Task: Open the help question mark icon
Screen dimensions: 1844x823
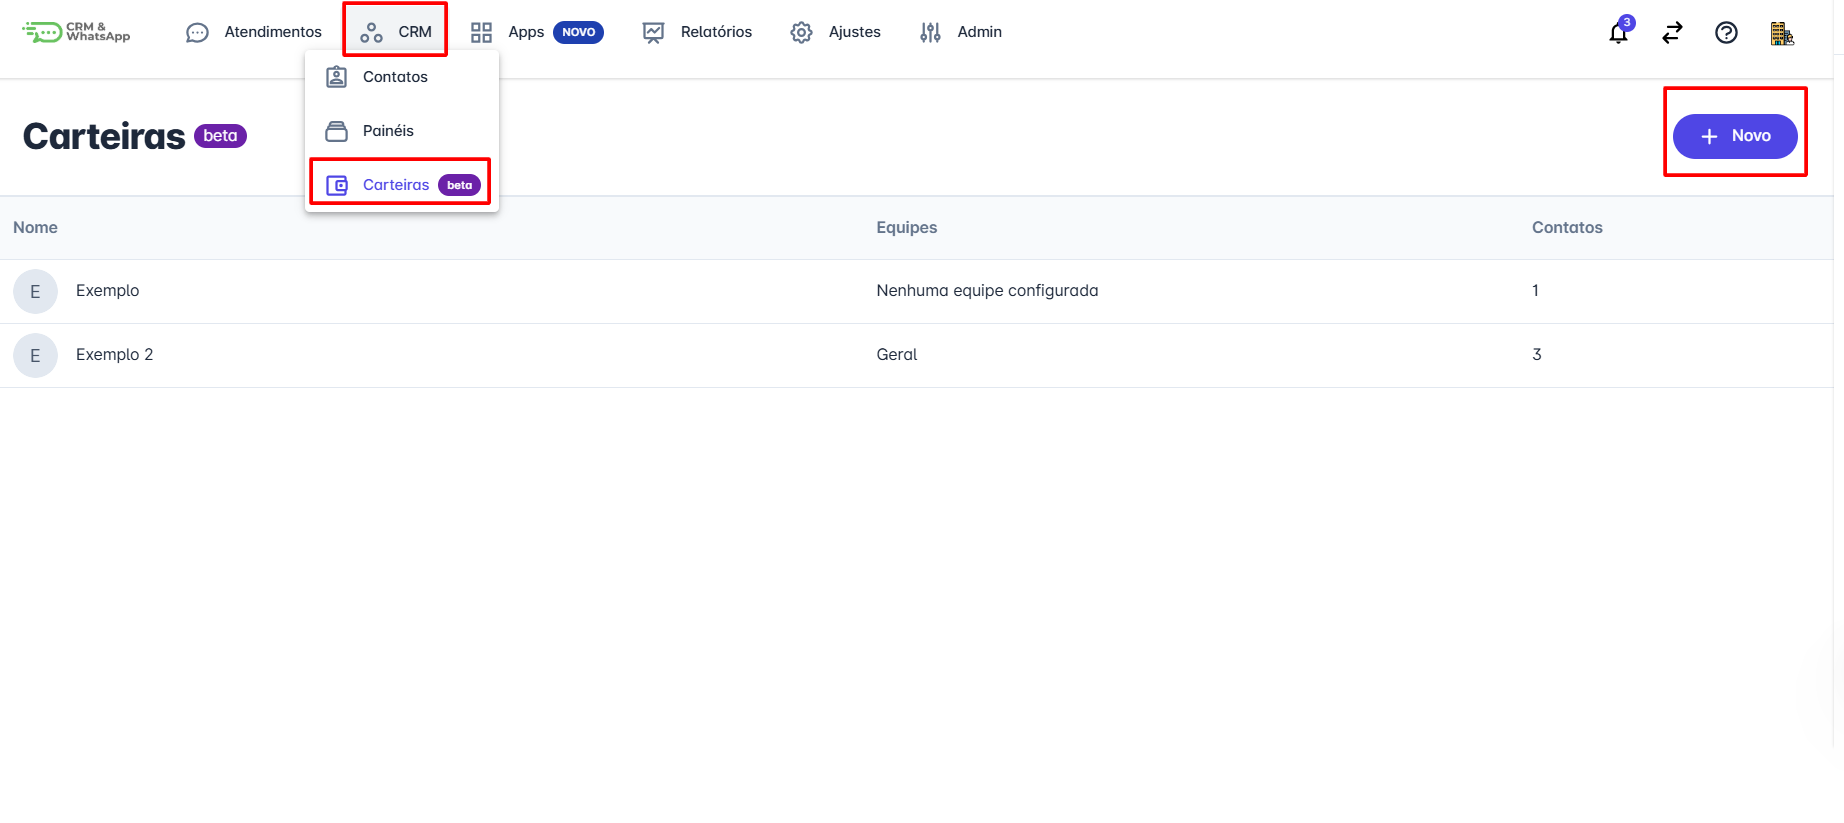Action: point(1726,33)
